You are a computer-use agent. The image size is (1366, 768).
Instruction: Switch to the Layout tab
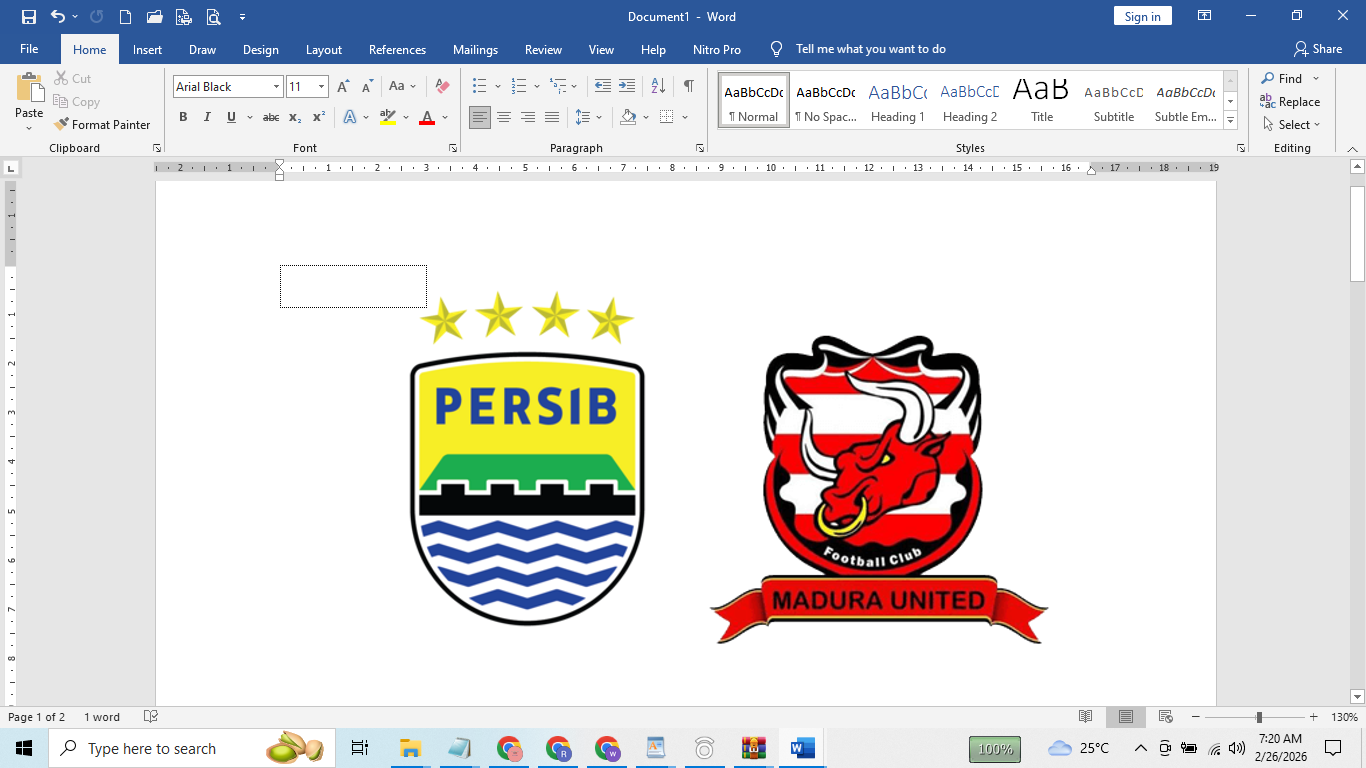(x=323, y=49)
